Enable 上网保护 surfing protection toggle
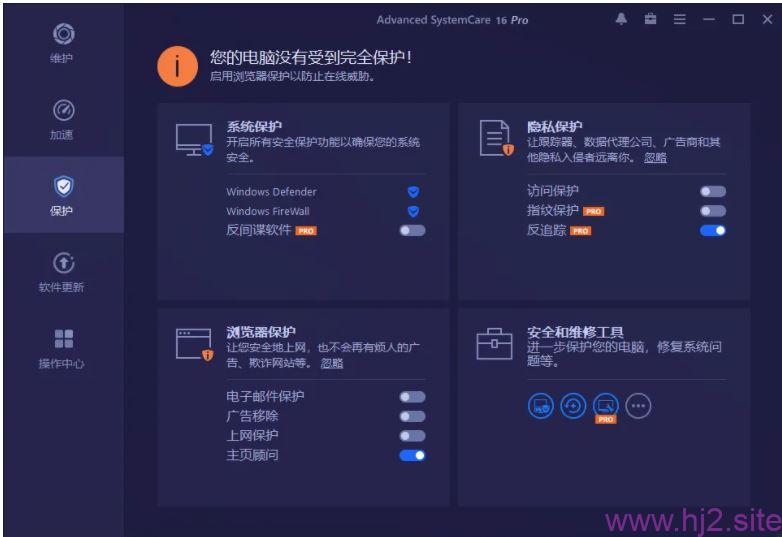 pyautogui.click(x=412, y=436)
